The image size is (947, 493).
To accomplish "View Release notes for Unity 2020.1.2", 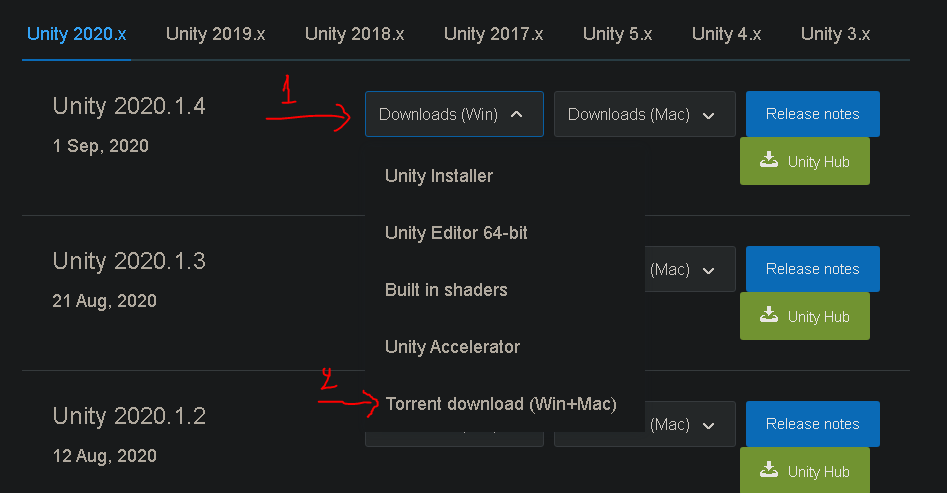I will click(812, 424).
